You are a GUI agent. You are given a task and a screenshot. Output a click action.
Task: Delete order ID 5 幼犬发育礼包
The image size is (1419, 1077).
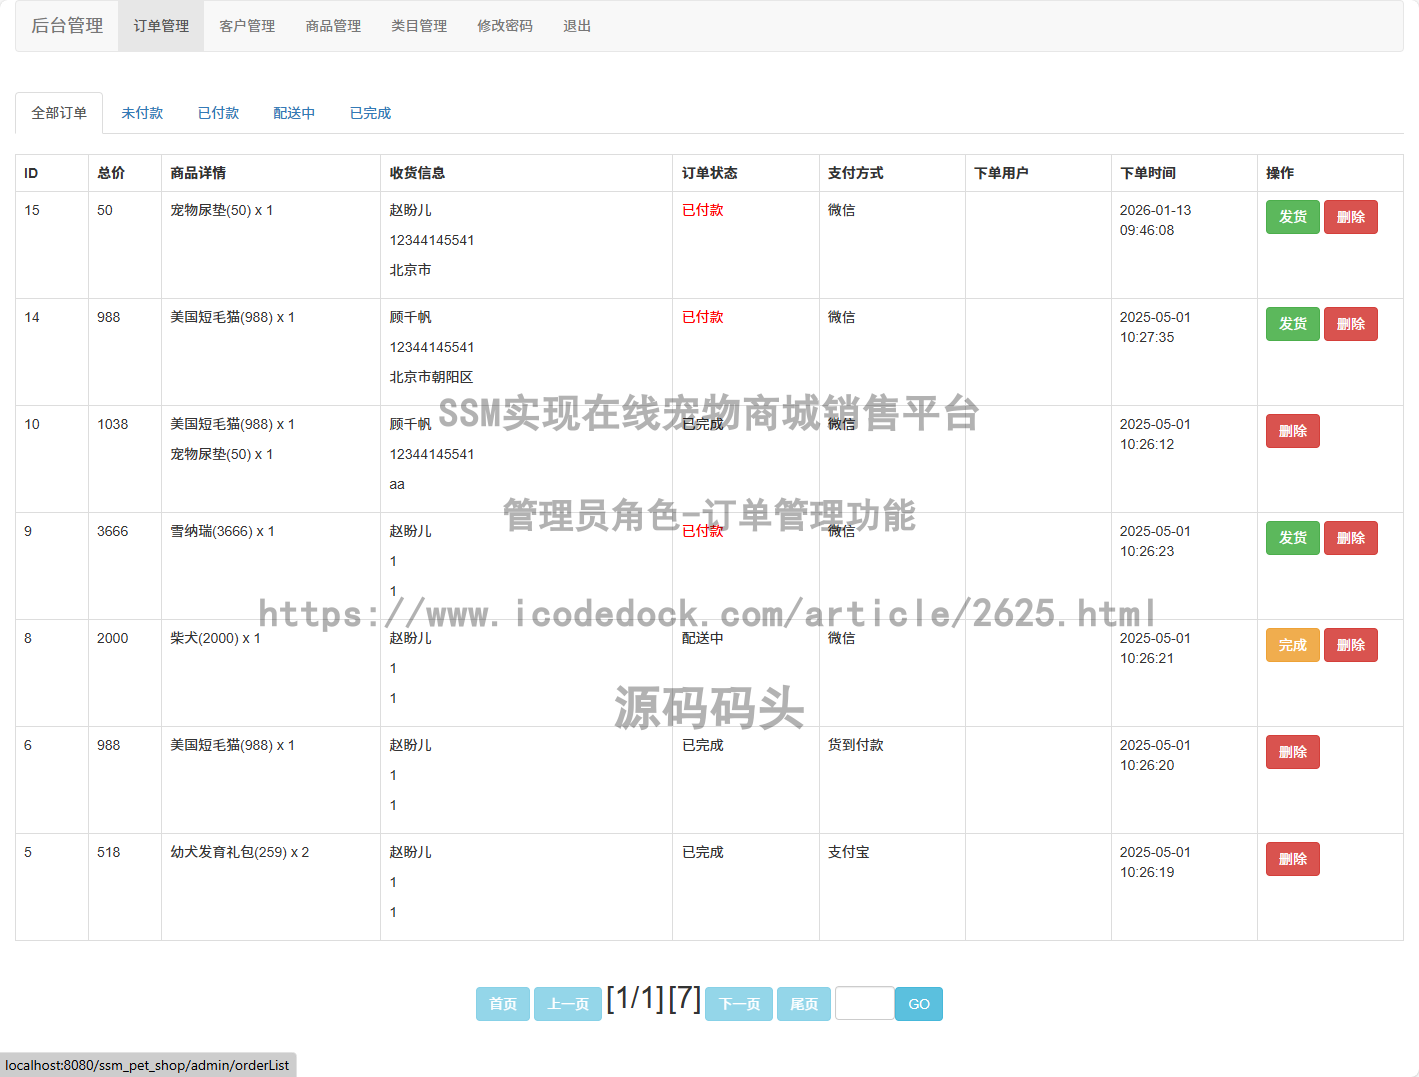point(1292,859)
